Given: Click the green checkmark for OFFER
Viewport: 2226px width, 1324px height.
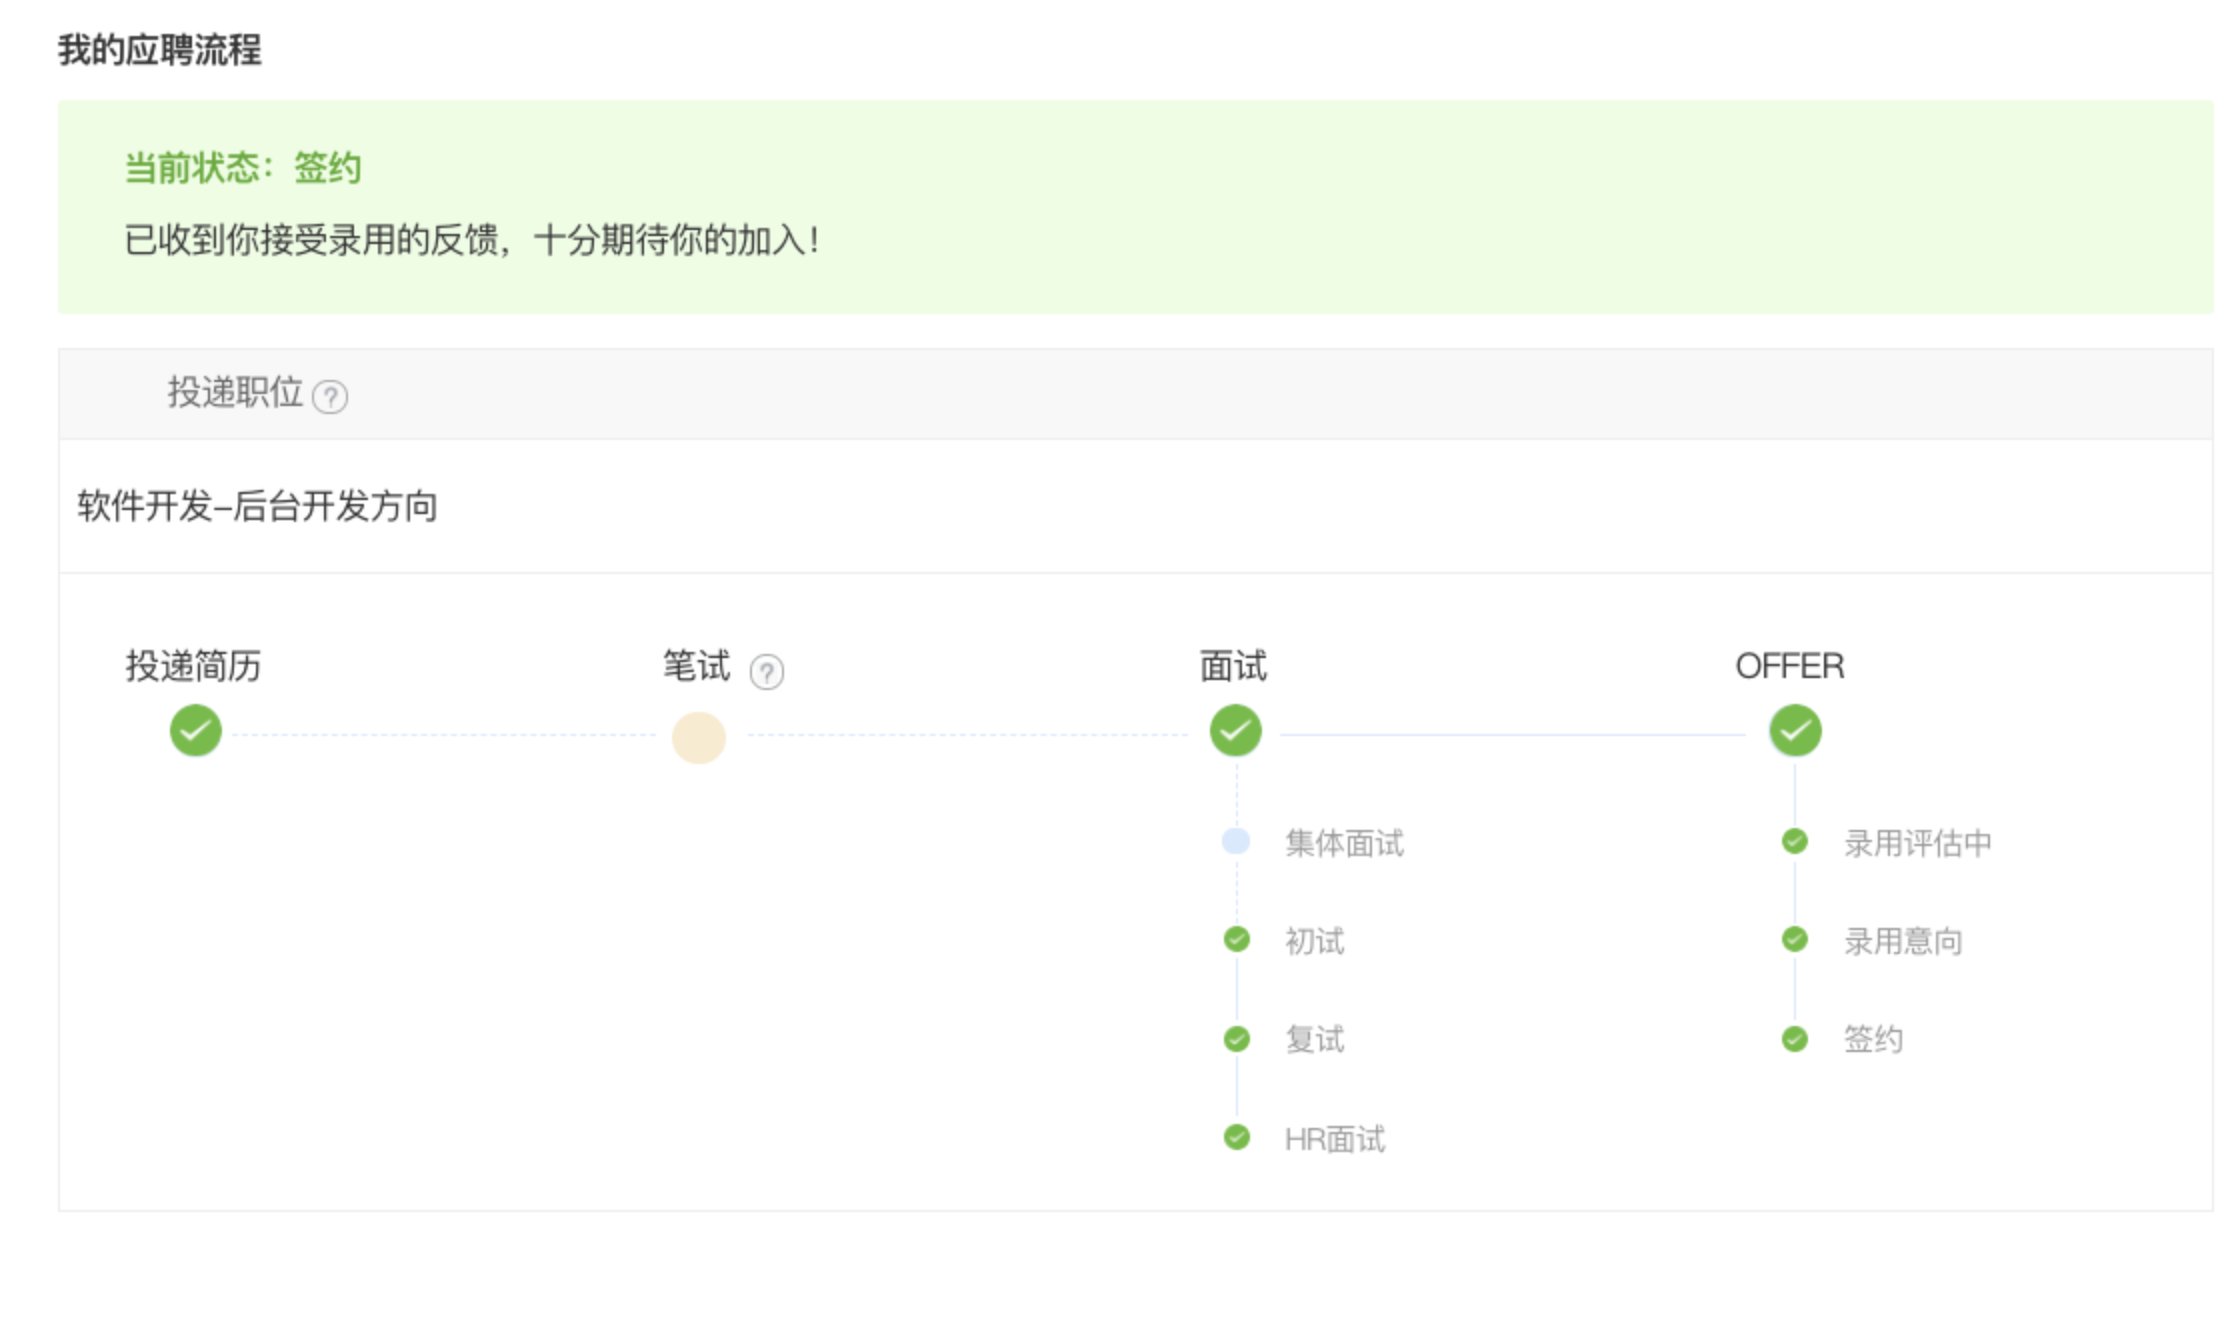Looking at the screenshot, I should [1795, 730].
